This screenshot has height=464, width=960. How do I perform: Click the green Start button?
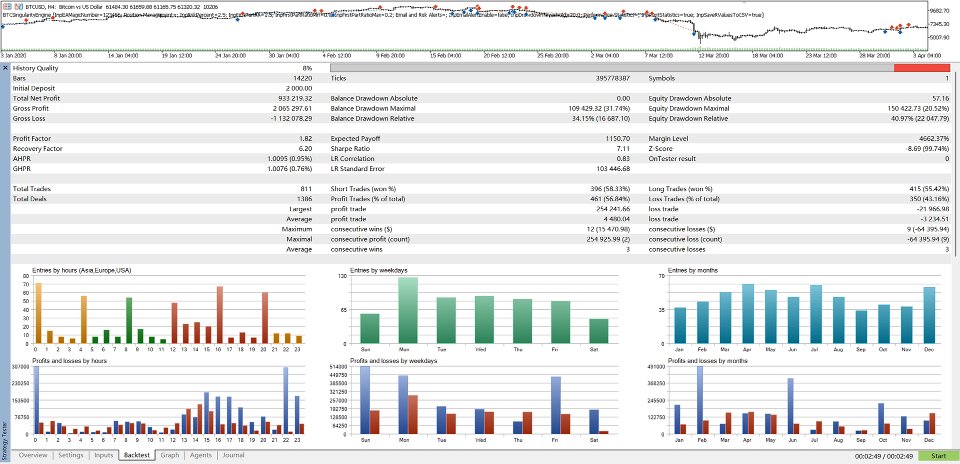[x=937, y=456]
